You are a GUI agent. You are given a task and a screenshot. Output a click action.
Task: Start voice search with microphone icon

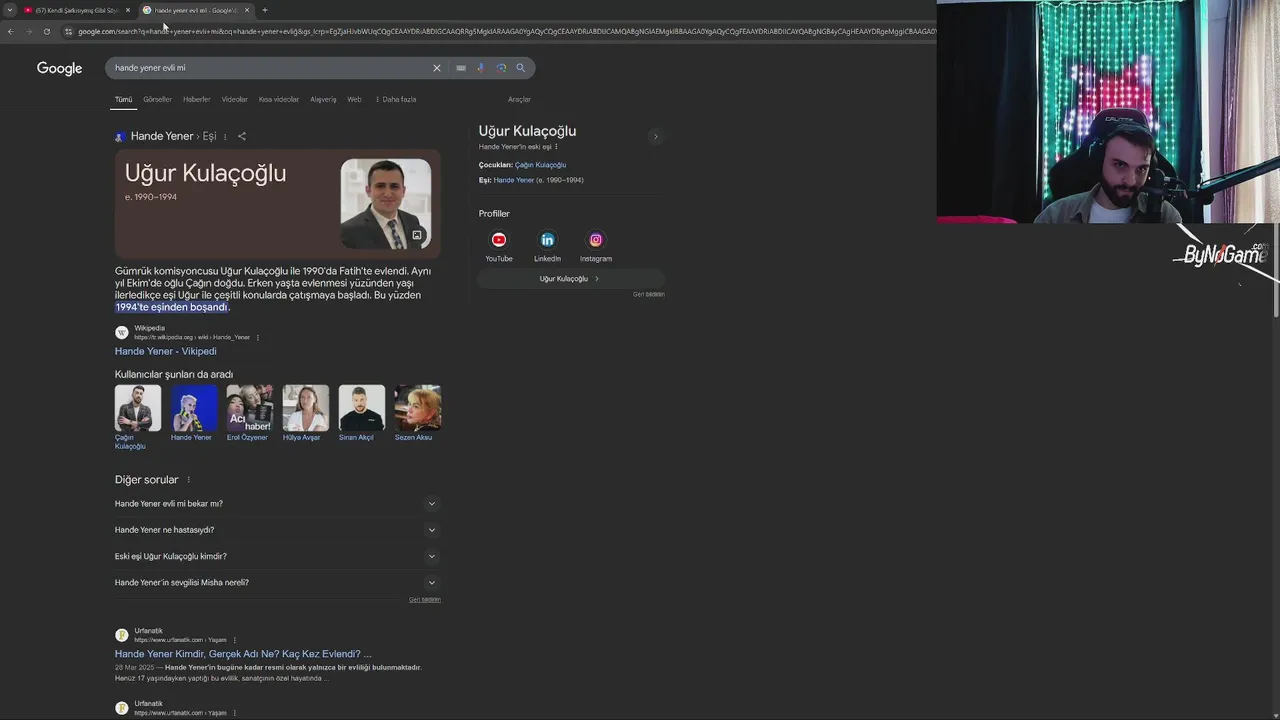coord(480,68)
